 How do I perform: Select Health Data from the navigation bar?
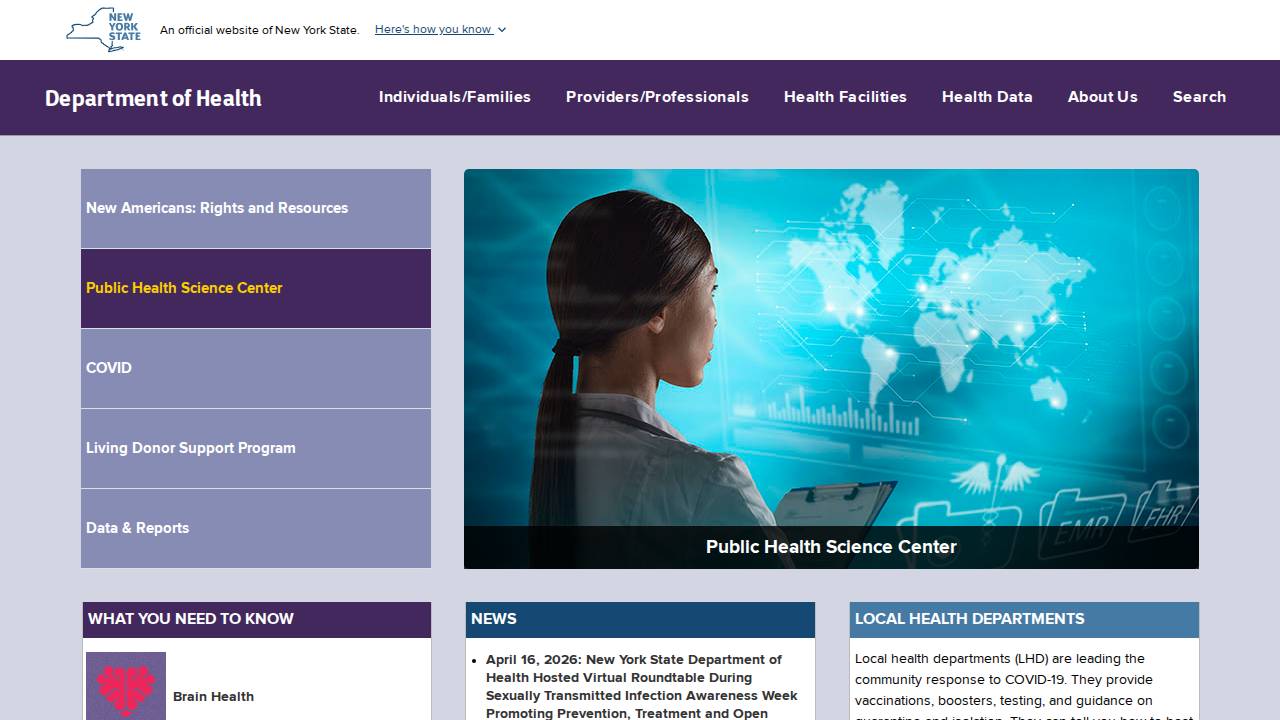[x=987, y=97]
